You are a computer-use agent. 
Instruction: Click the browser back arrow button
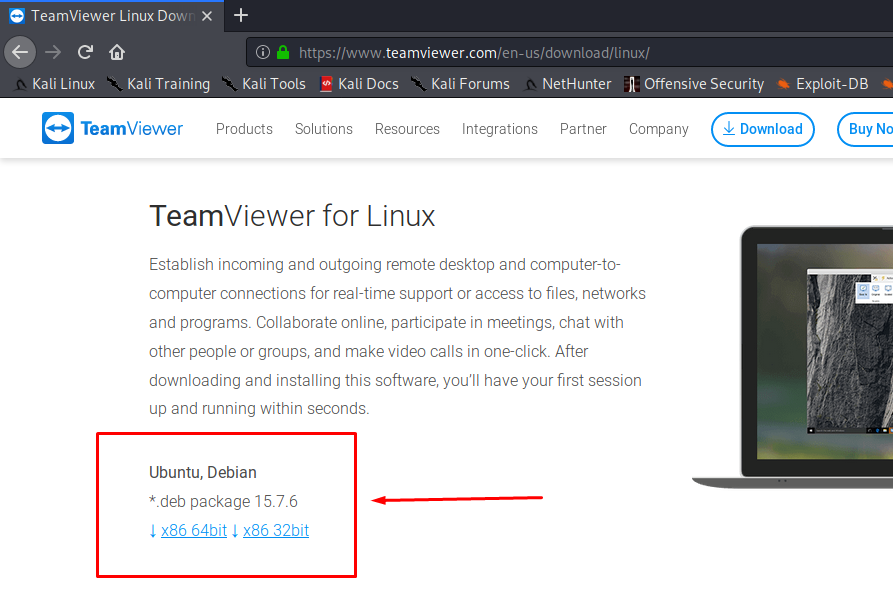coord(20,52)
